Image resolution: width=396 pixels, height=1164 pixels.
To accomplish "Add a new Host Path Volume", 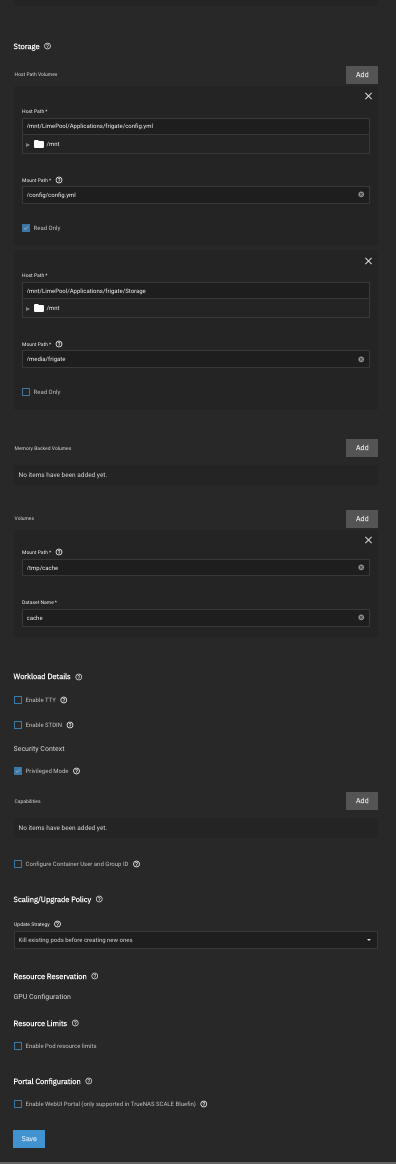I will (x=362, y=75).
